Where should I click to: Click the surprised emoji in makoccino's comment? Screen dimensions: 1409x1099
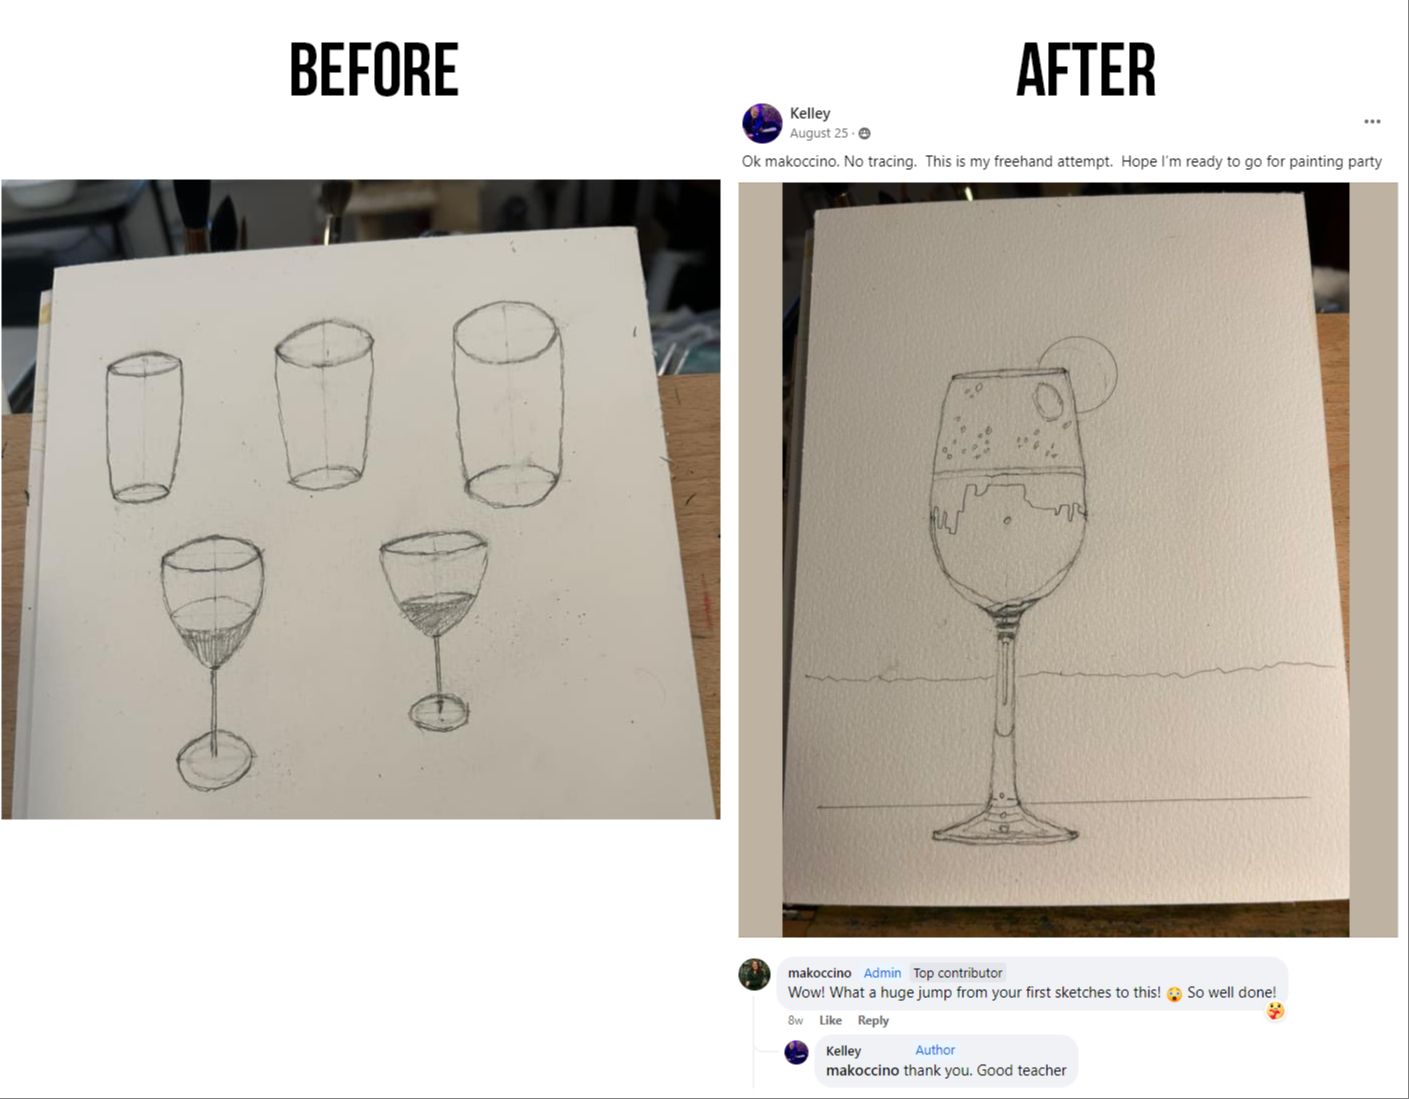point(1174,994)
